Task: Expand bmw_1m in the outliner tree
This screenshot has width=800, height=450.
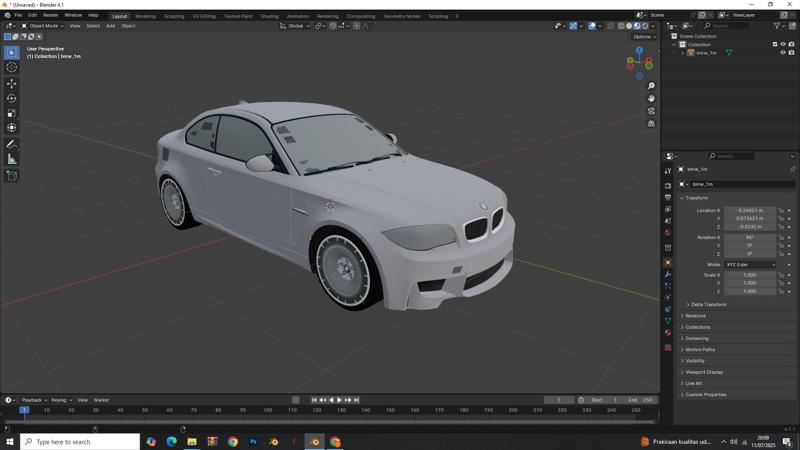Action: pyautogui.click(x=683, y=53)
